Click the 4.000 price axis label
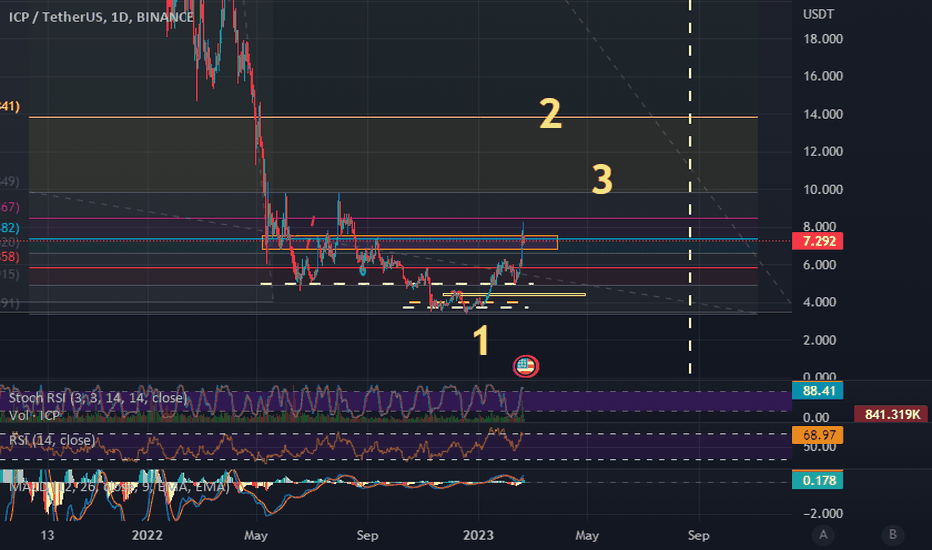This screenshot has width=932, height=550. (820, 302)
